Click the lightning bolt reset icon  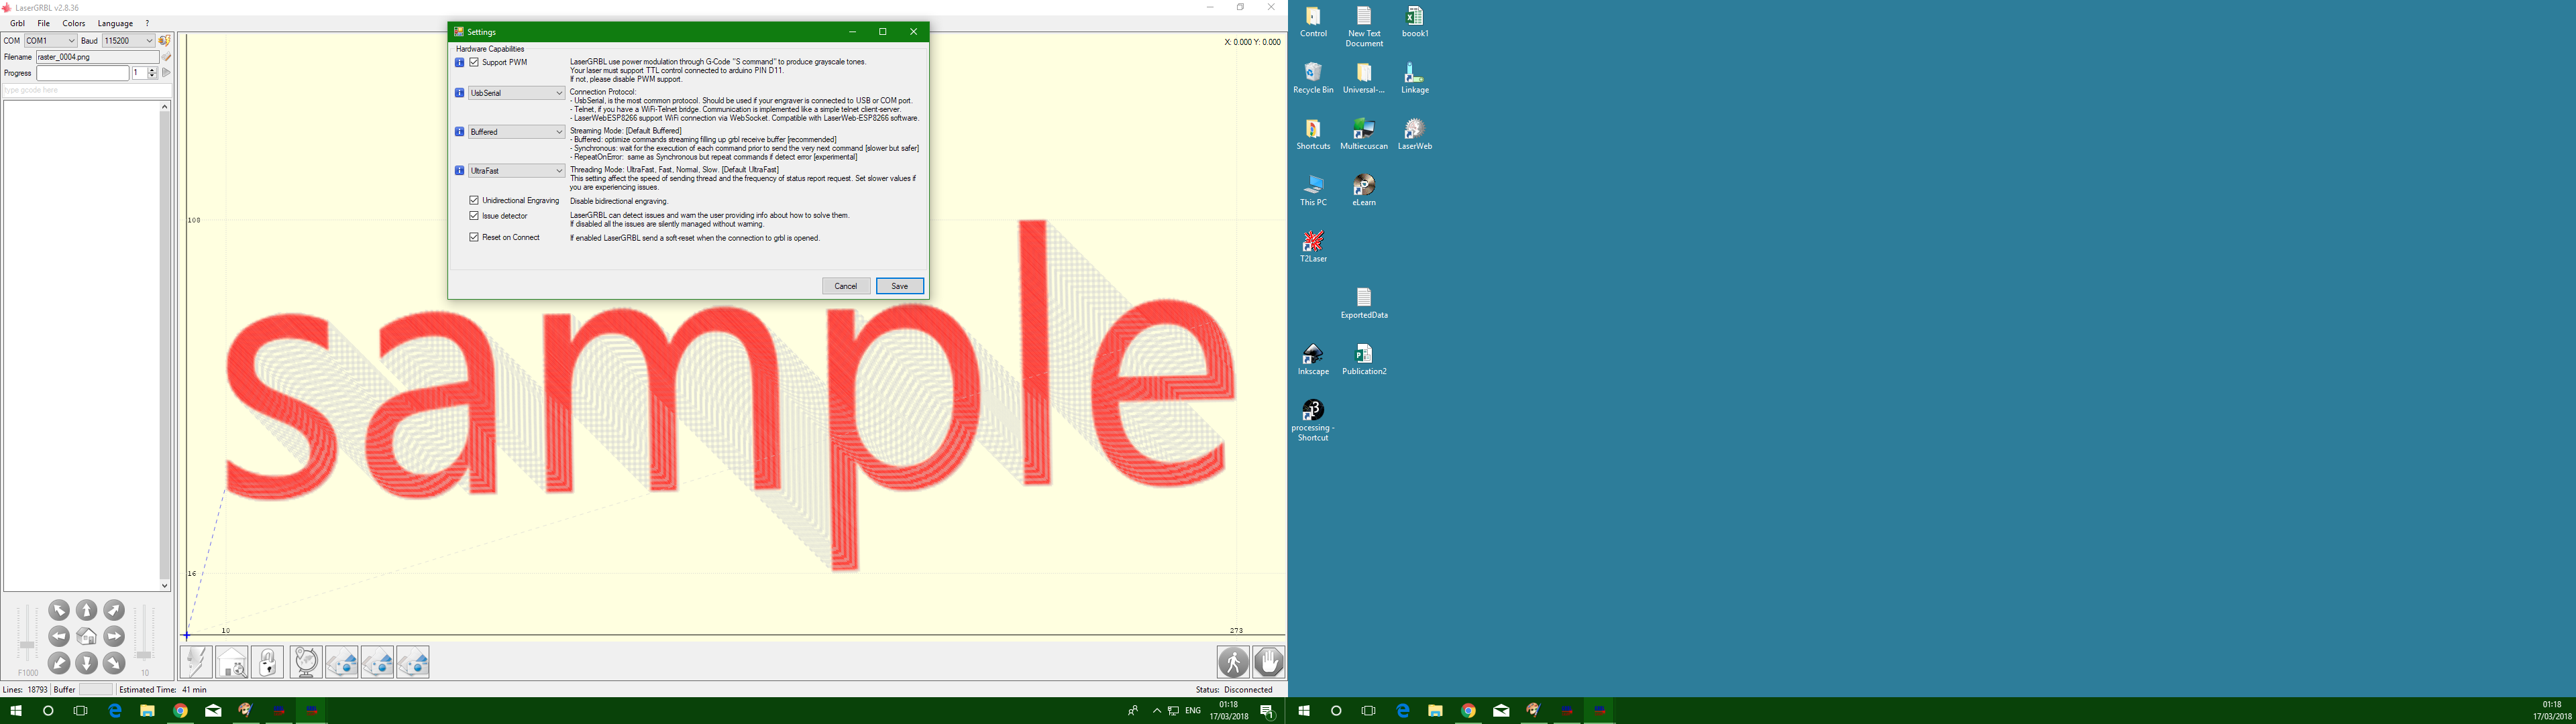tap(196, 662)
